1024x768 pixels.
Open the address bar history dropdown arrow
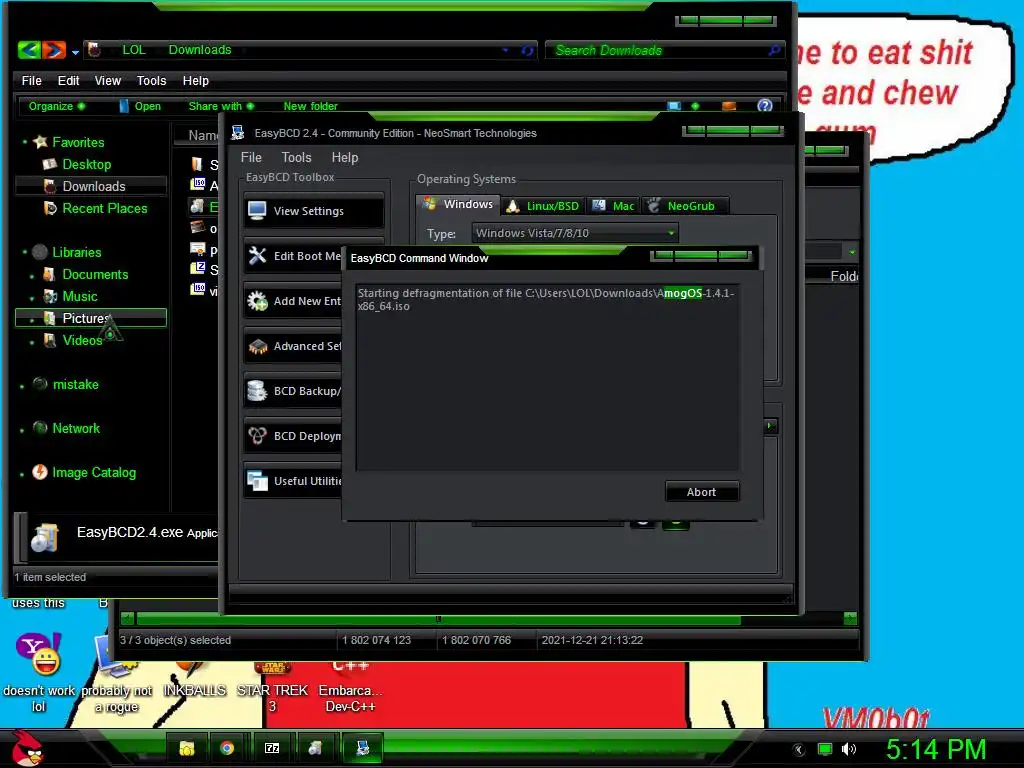click(x=505, y=50)
